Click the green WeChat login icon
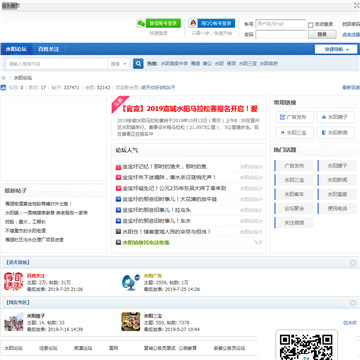 point(141,23)
